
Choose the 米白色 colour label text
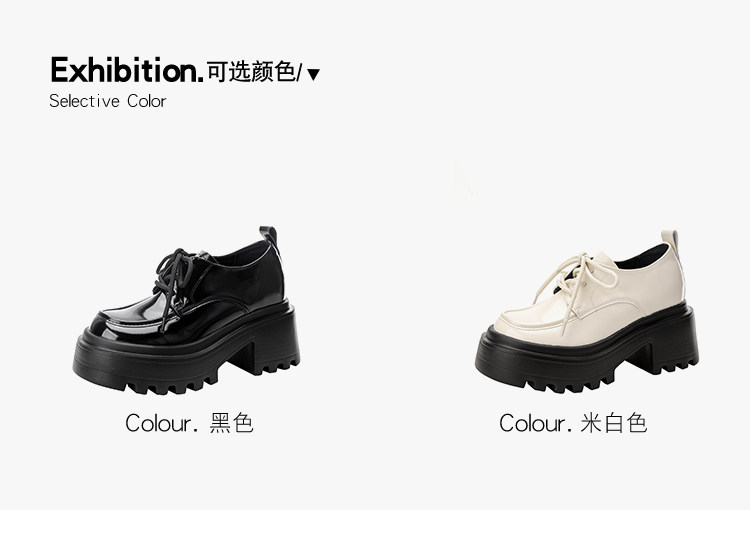coord(614,423)
